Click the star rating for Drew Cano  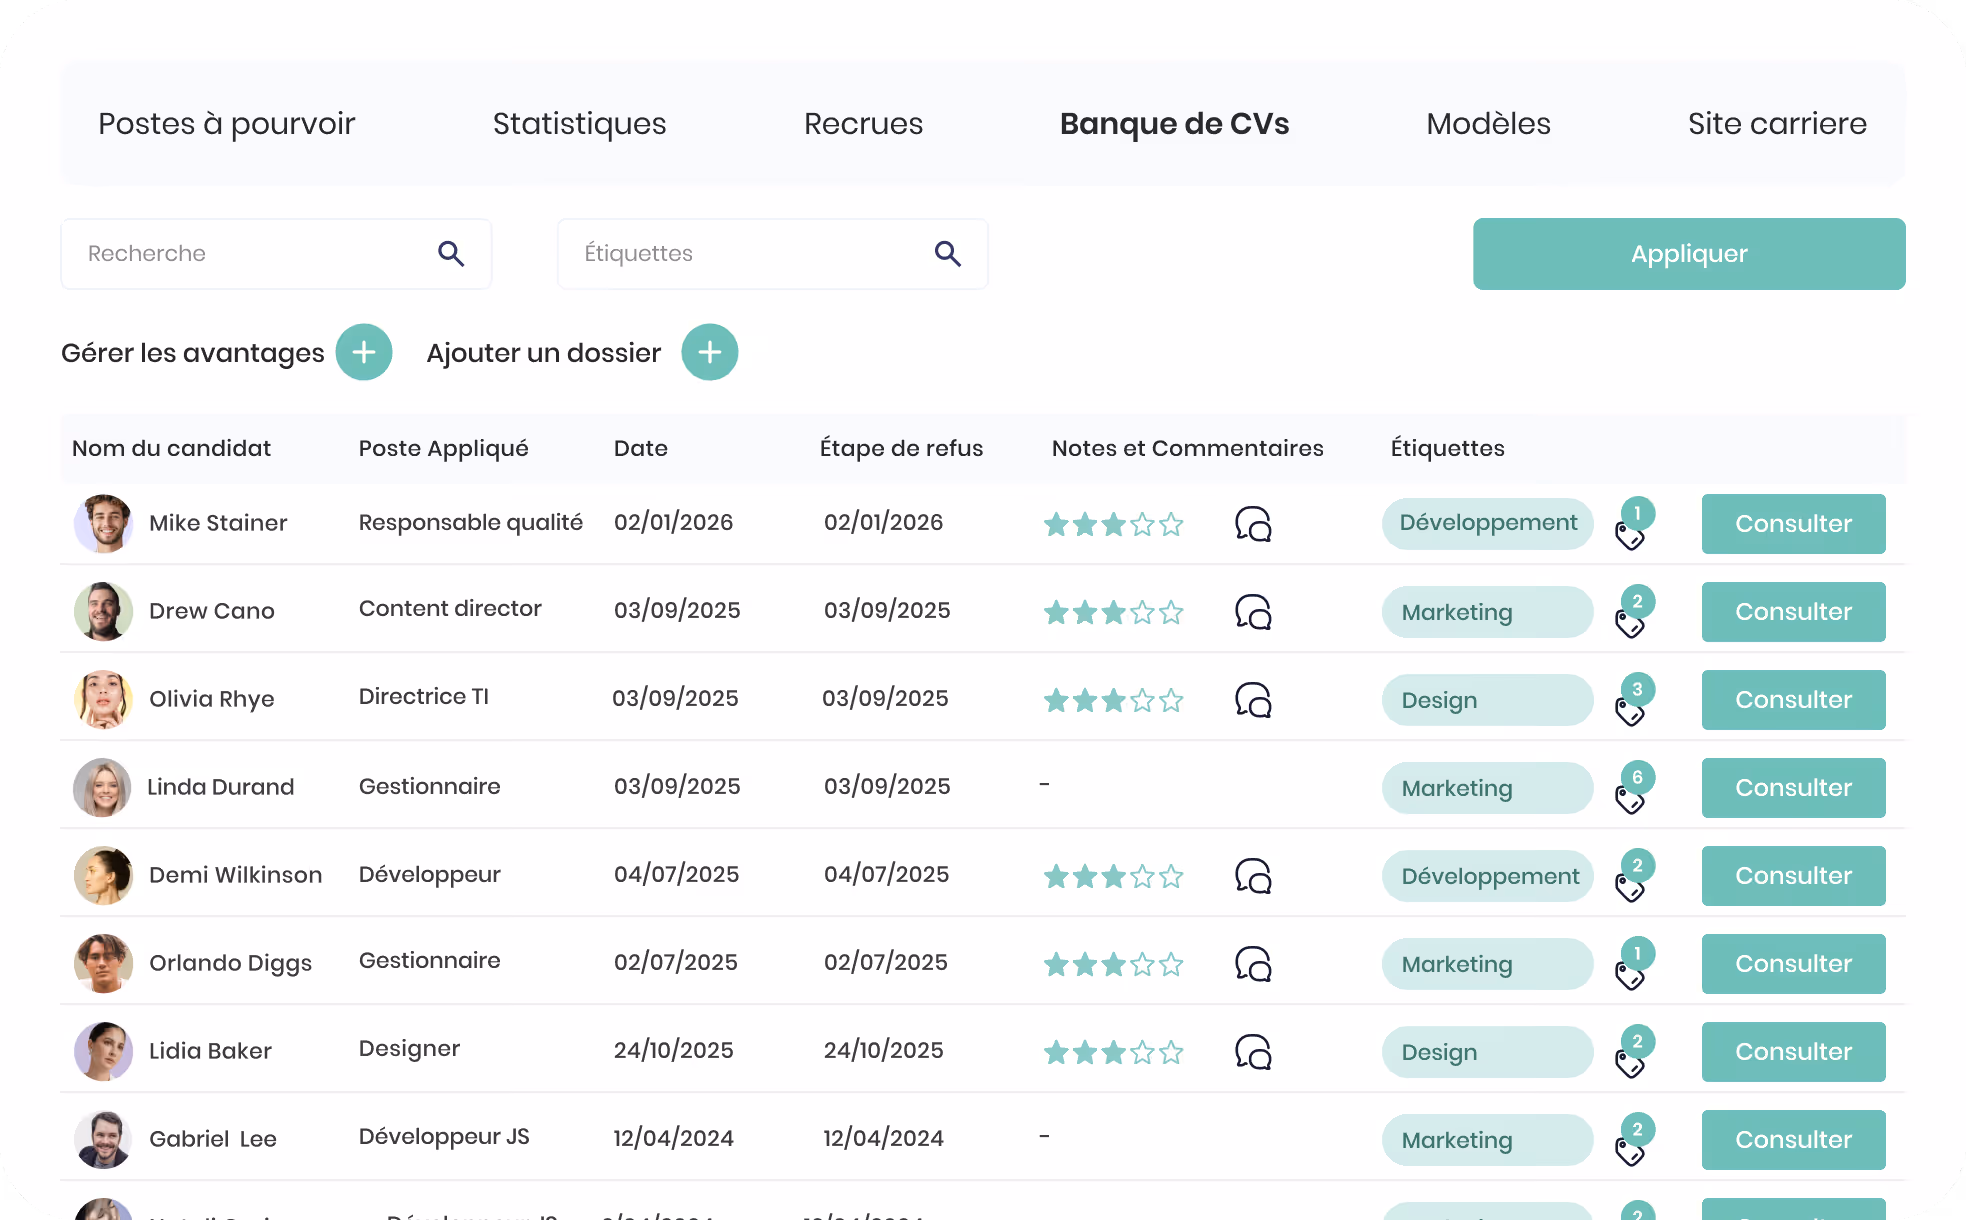coord(1114,612)
